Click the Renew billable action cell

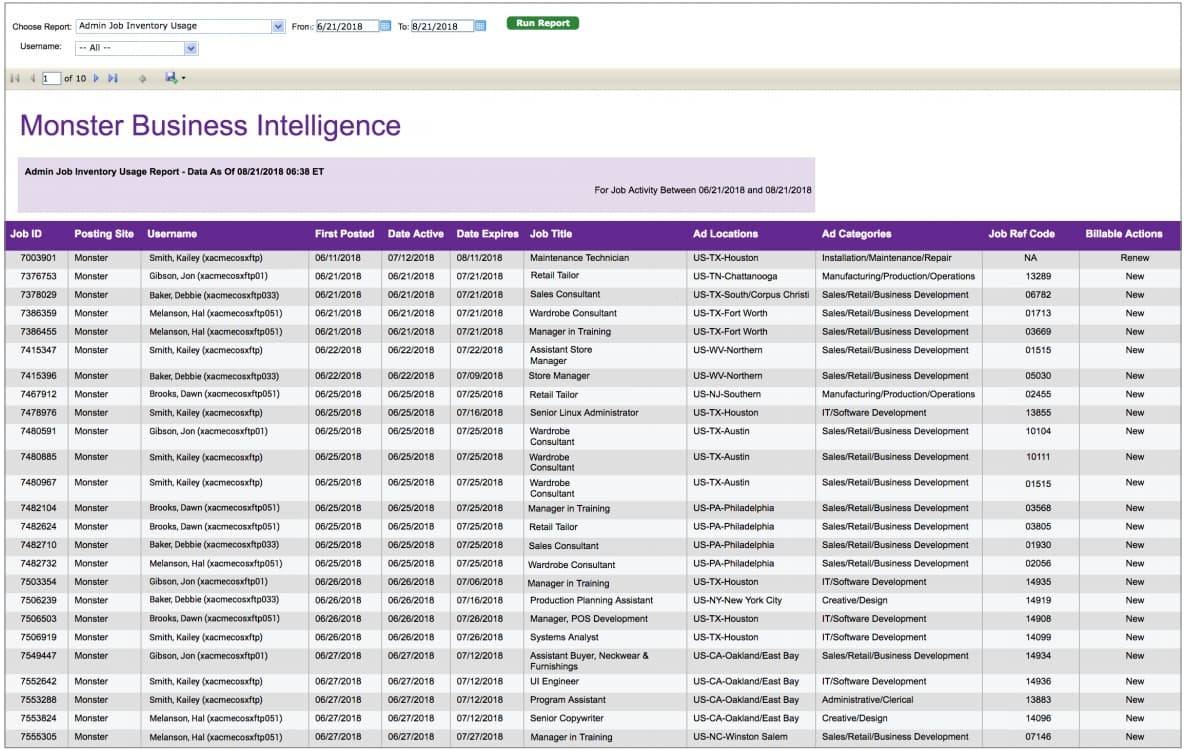point(1135,258)
